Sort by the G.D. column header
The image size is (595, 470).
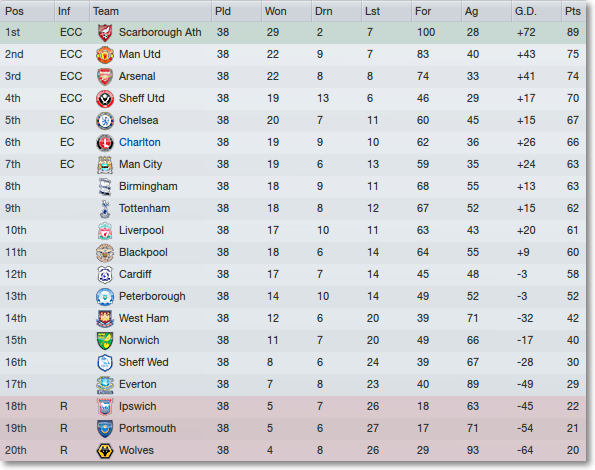click(x=526, y=11)
